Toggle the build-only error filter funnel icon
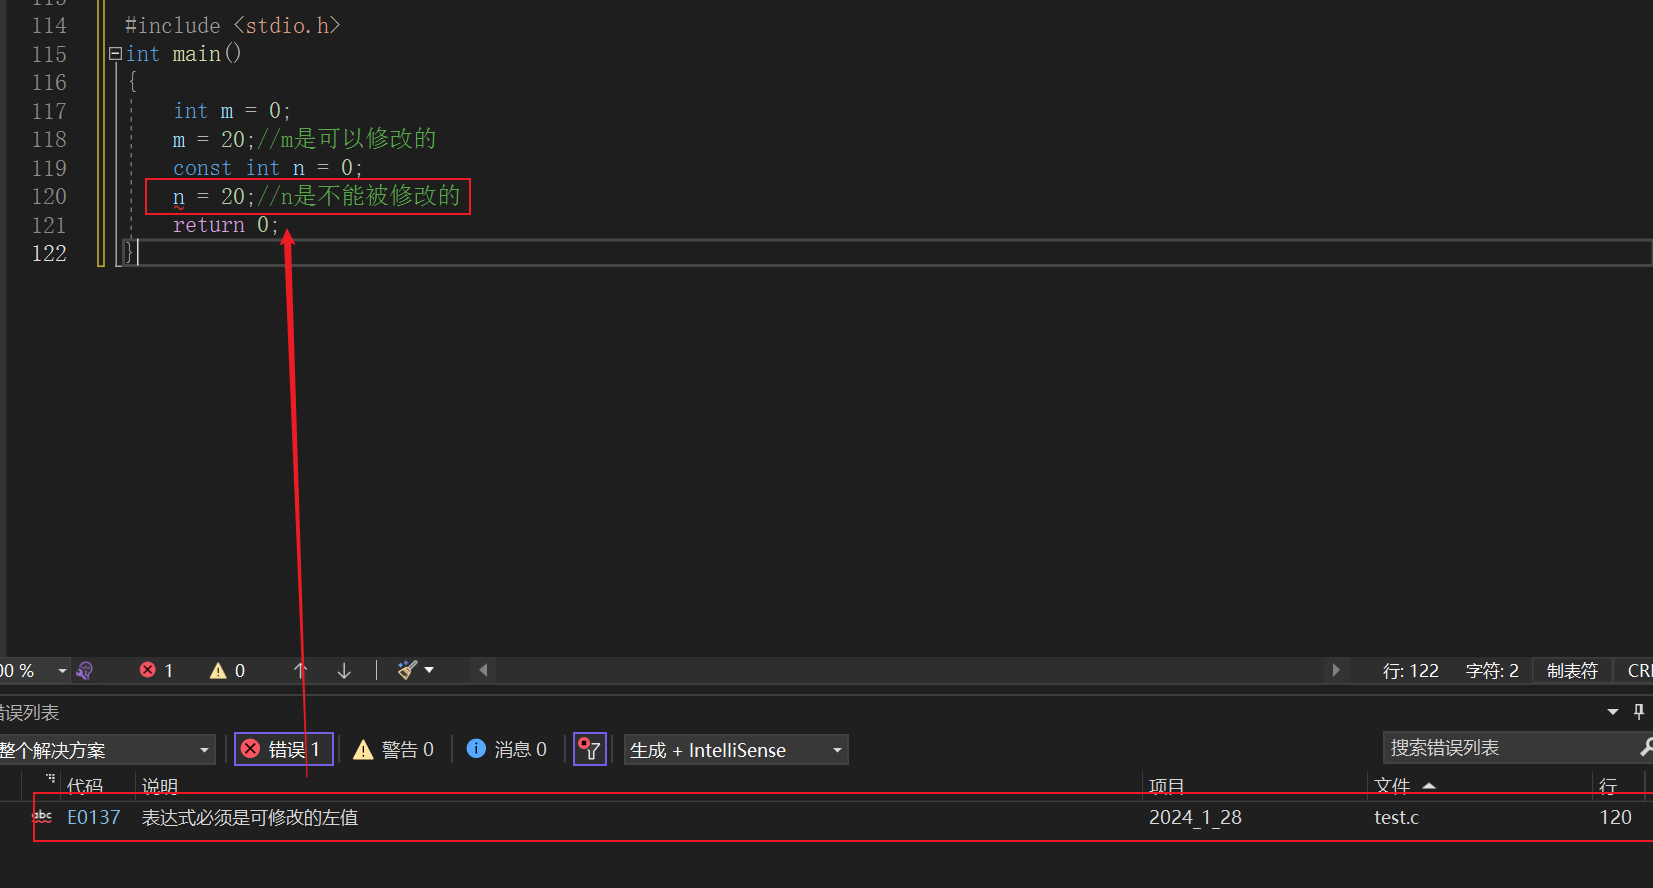Viewport: 1653px width, 888px height. point(589,749)
